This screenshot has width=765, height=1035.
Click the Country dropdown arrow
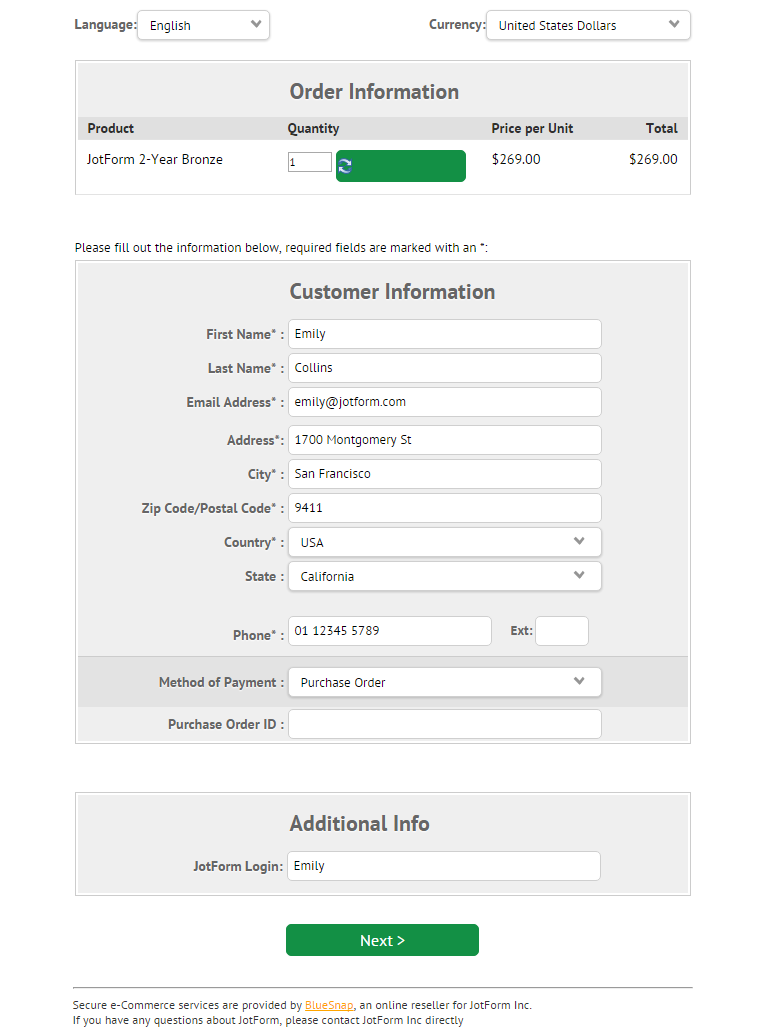579,541
